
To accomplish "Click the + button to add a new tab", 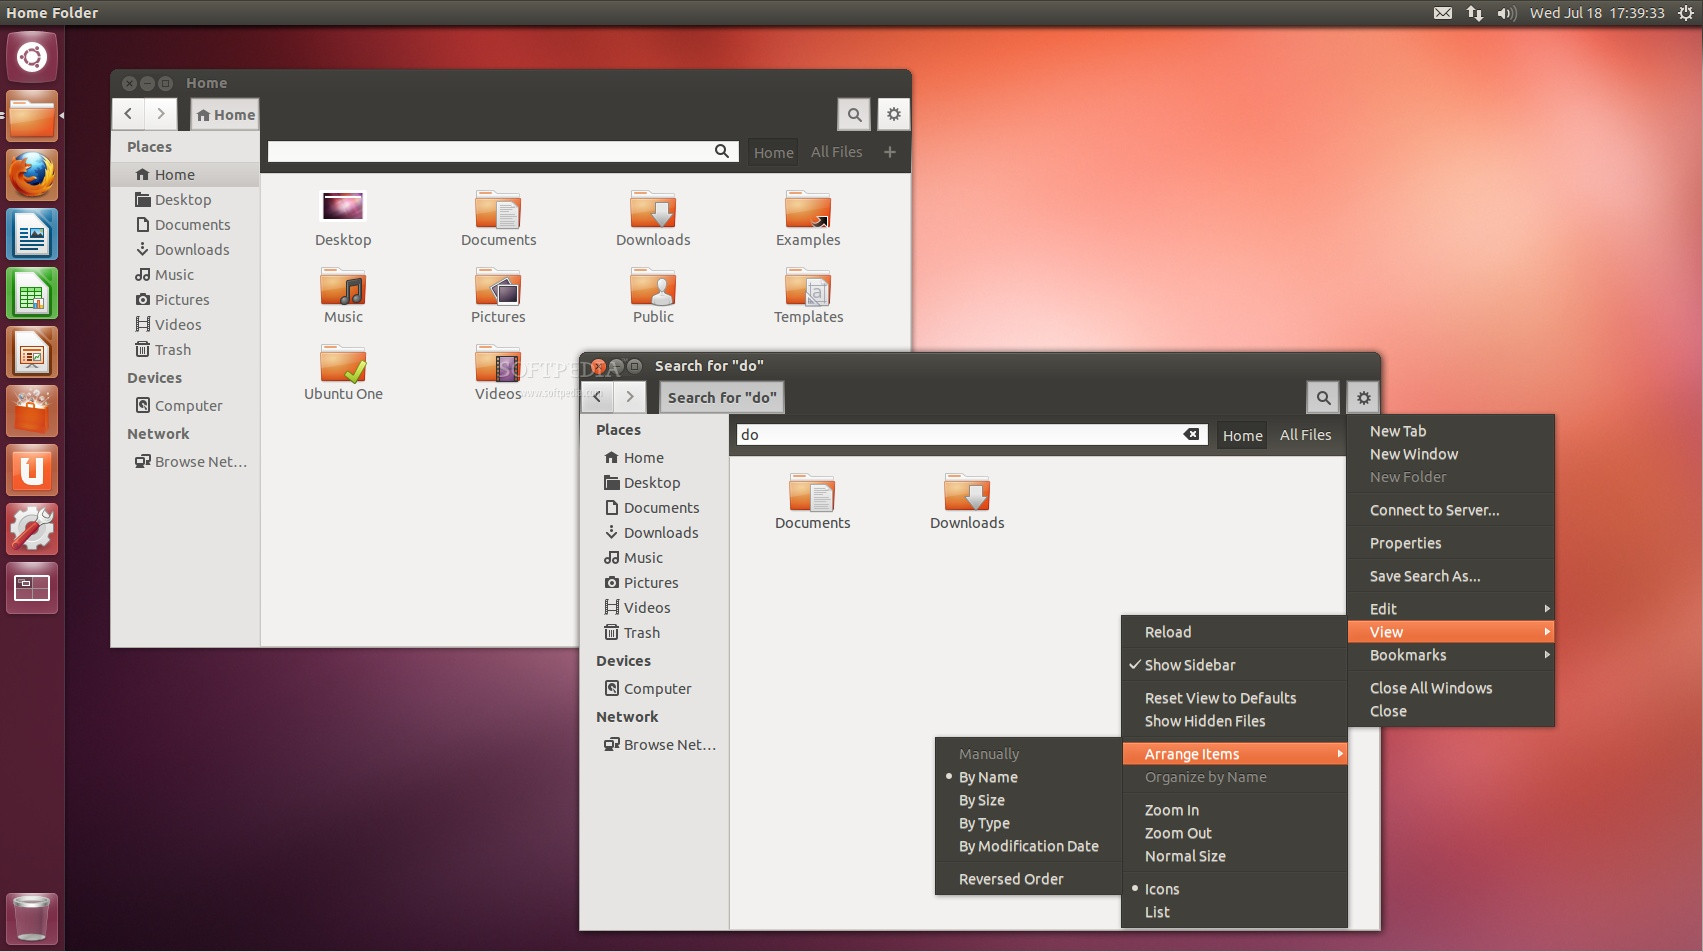I will pos(890,152).
